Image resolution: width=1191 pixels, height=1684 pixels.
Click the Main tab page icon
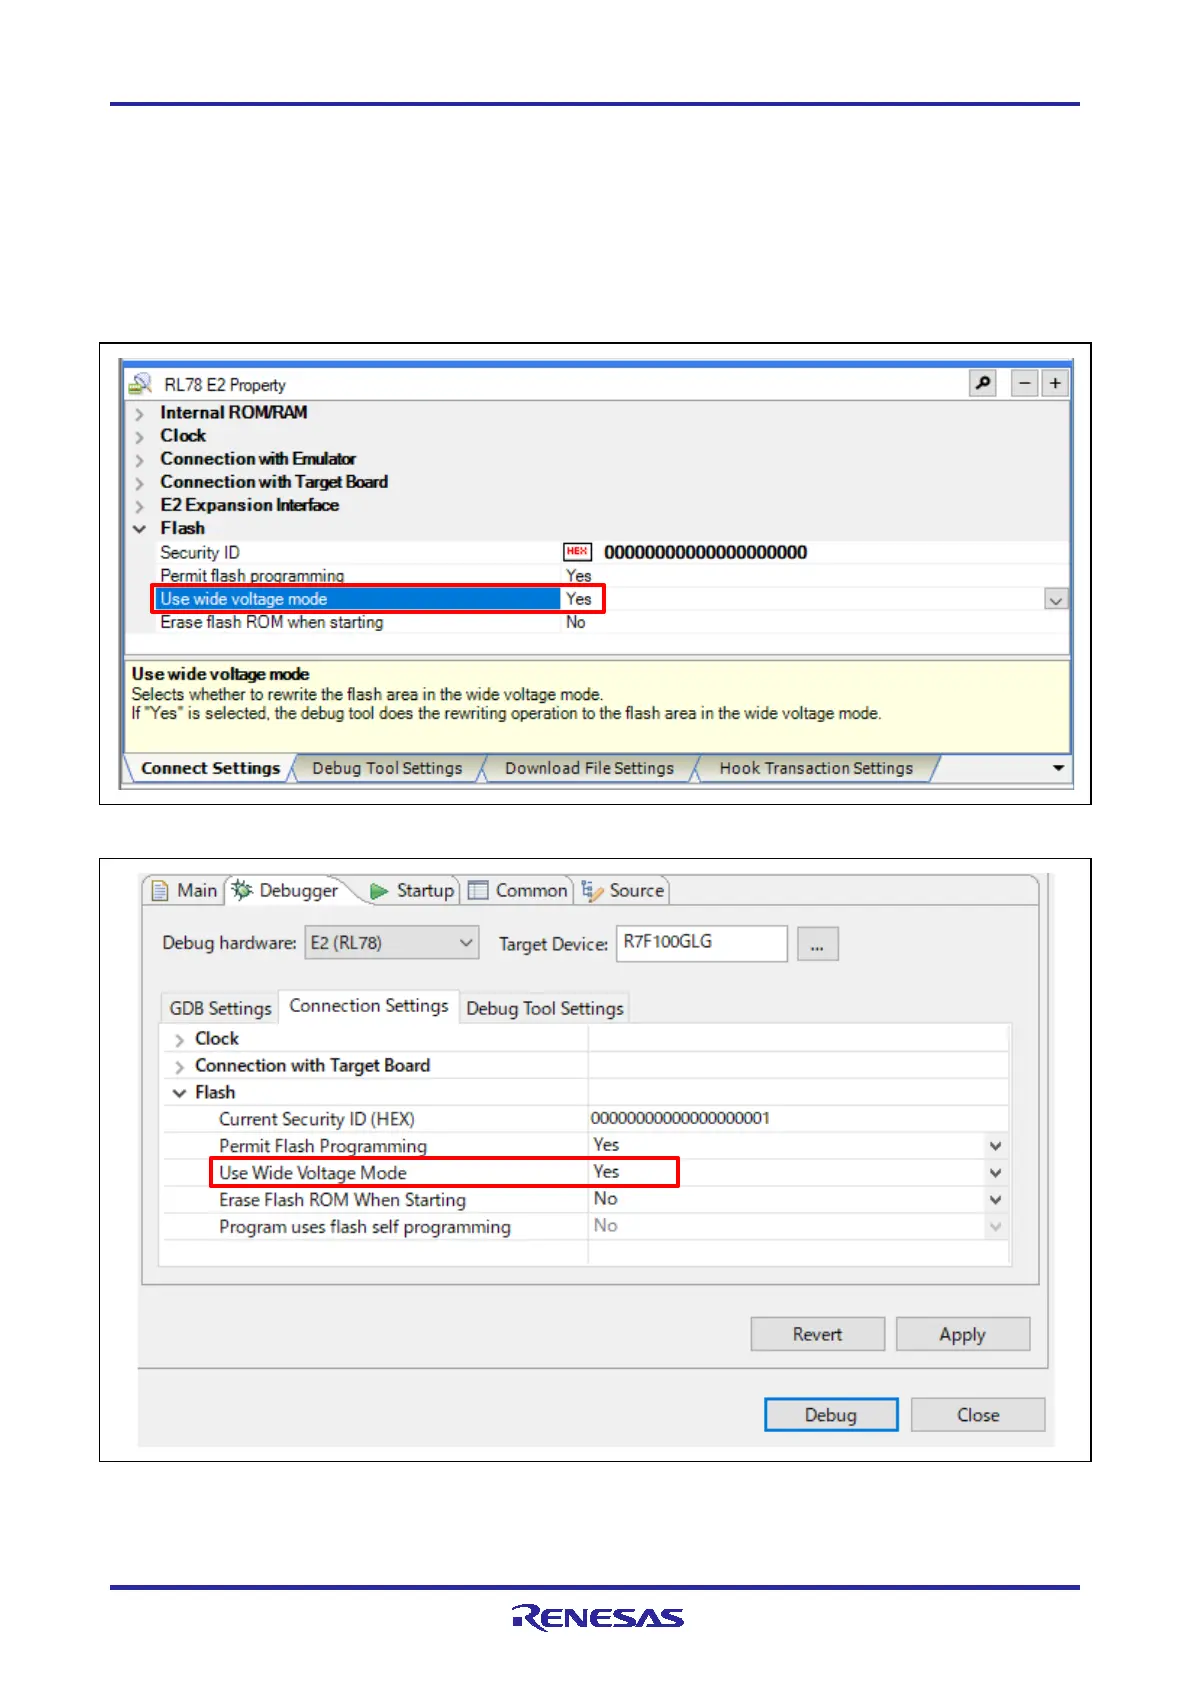pos(160,890)
